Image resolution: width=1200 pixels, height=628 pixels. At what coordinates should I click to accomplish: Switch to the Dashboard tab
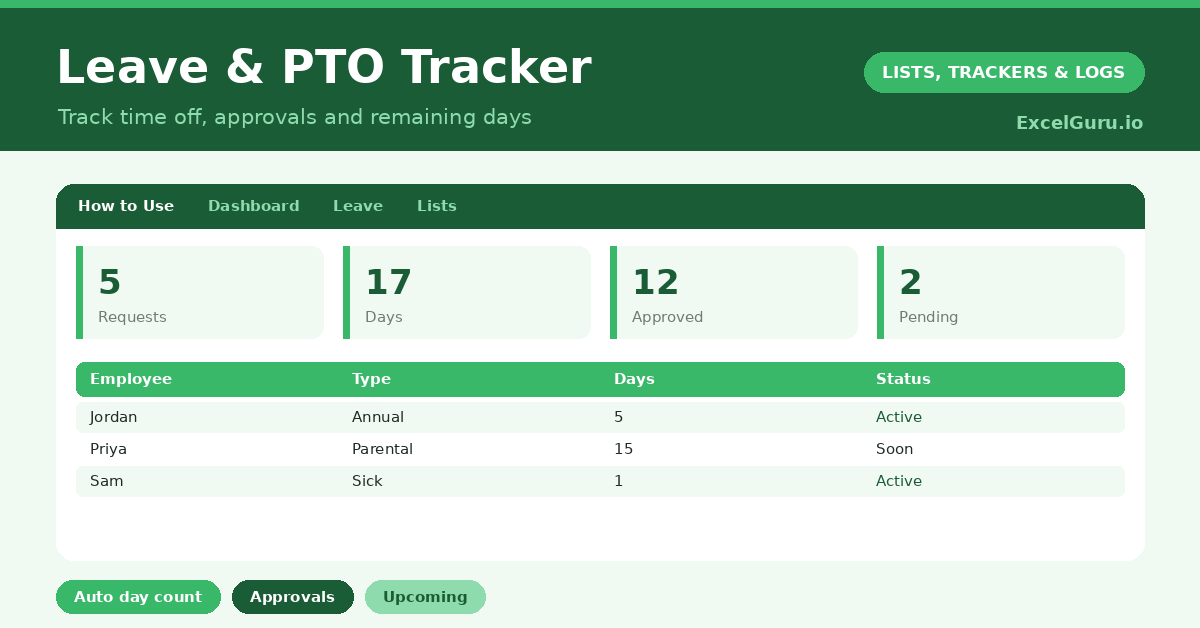point(254,206)
